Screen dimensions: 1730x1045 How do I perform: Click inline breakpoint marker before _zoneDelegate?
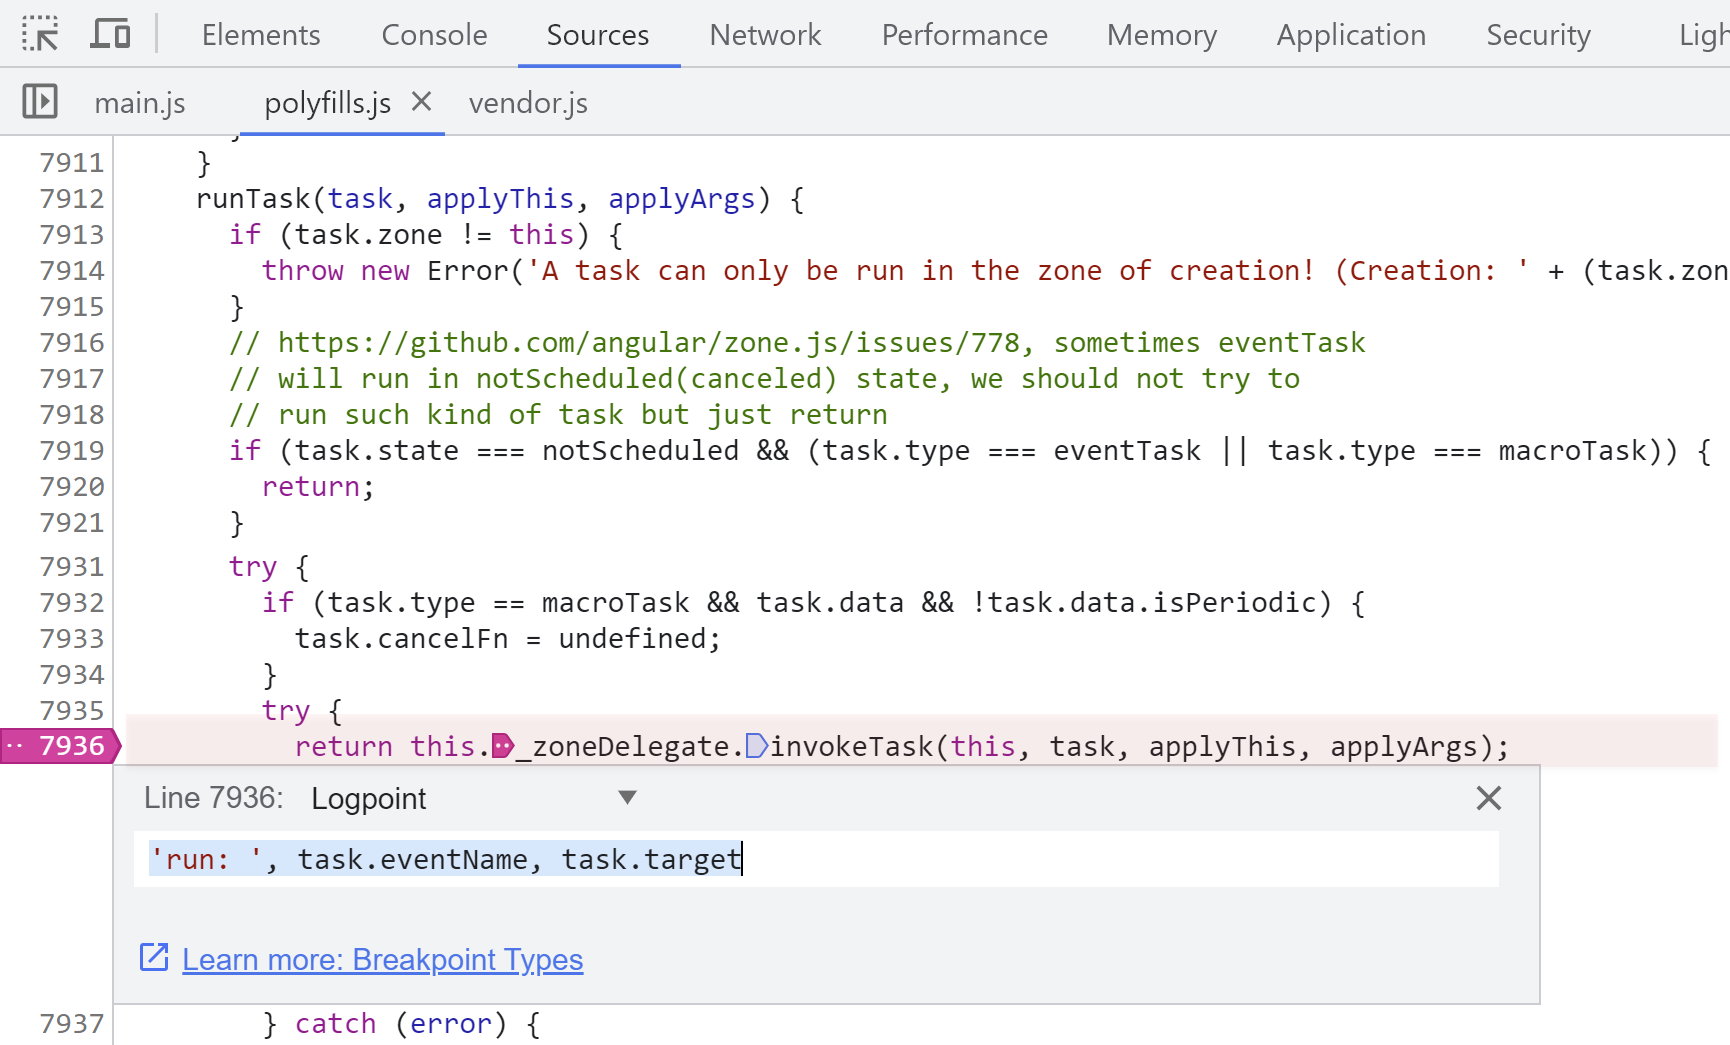pos(503,746)
